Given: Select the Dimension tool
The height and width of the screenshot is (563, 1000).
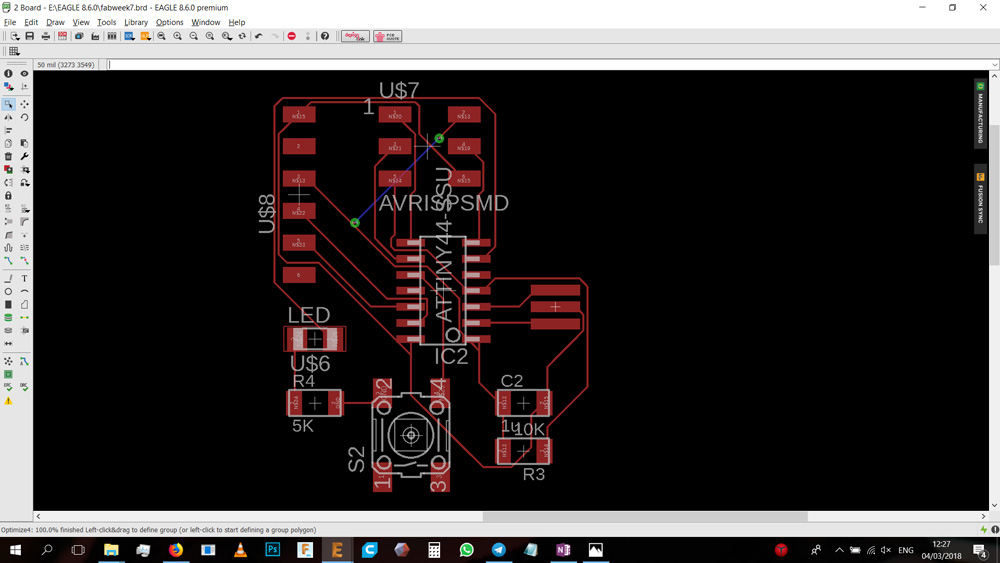Looking at the screenshot, I should coord(8,343).
